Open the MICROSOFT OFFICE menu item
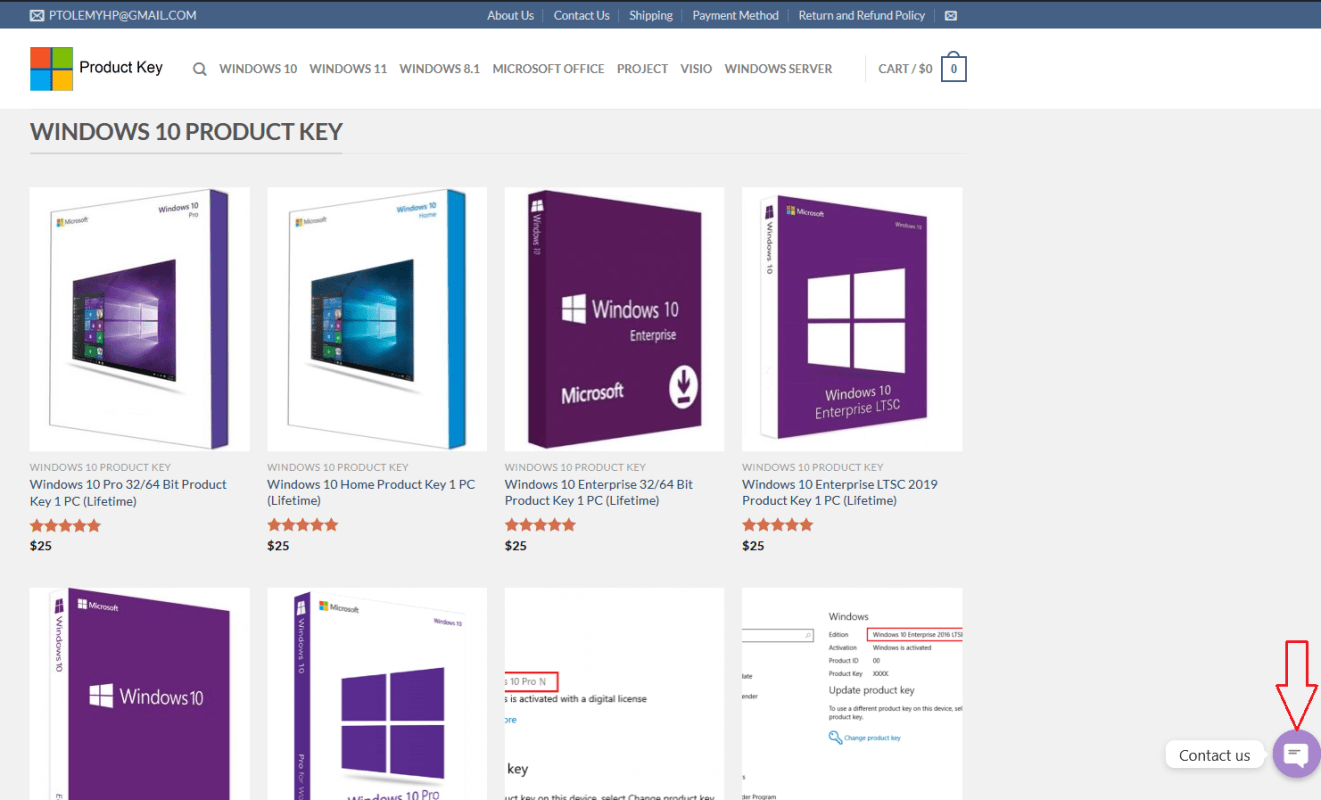Screen dimensions: 1321x800 coord(548,69)
